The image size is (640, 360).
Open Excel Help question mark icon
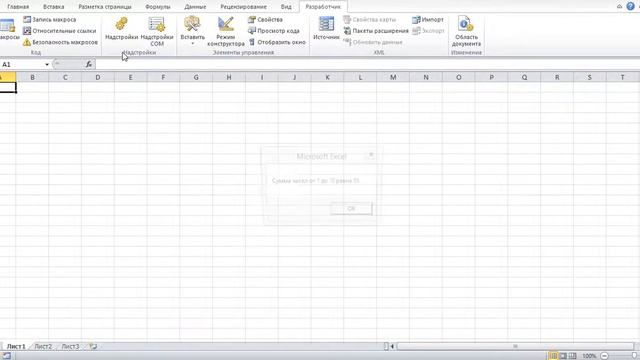pyautogui.click(x=630, y=6)
